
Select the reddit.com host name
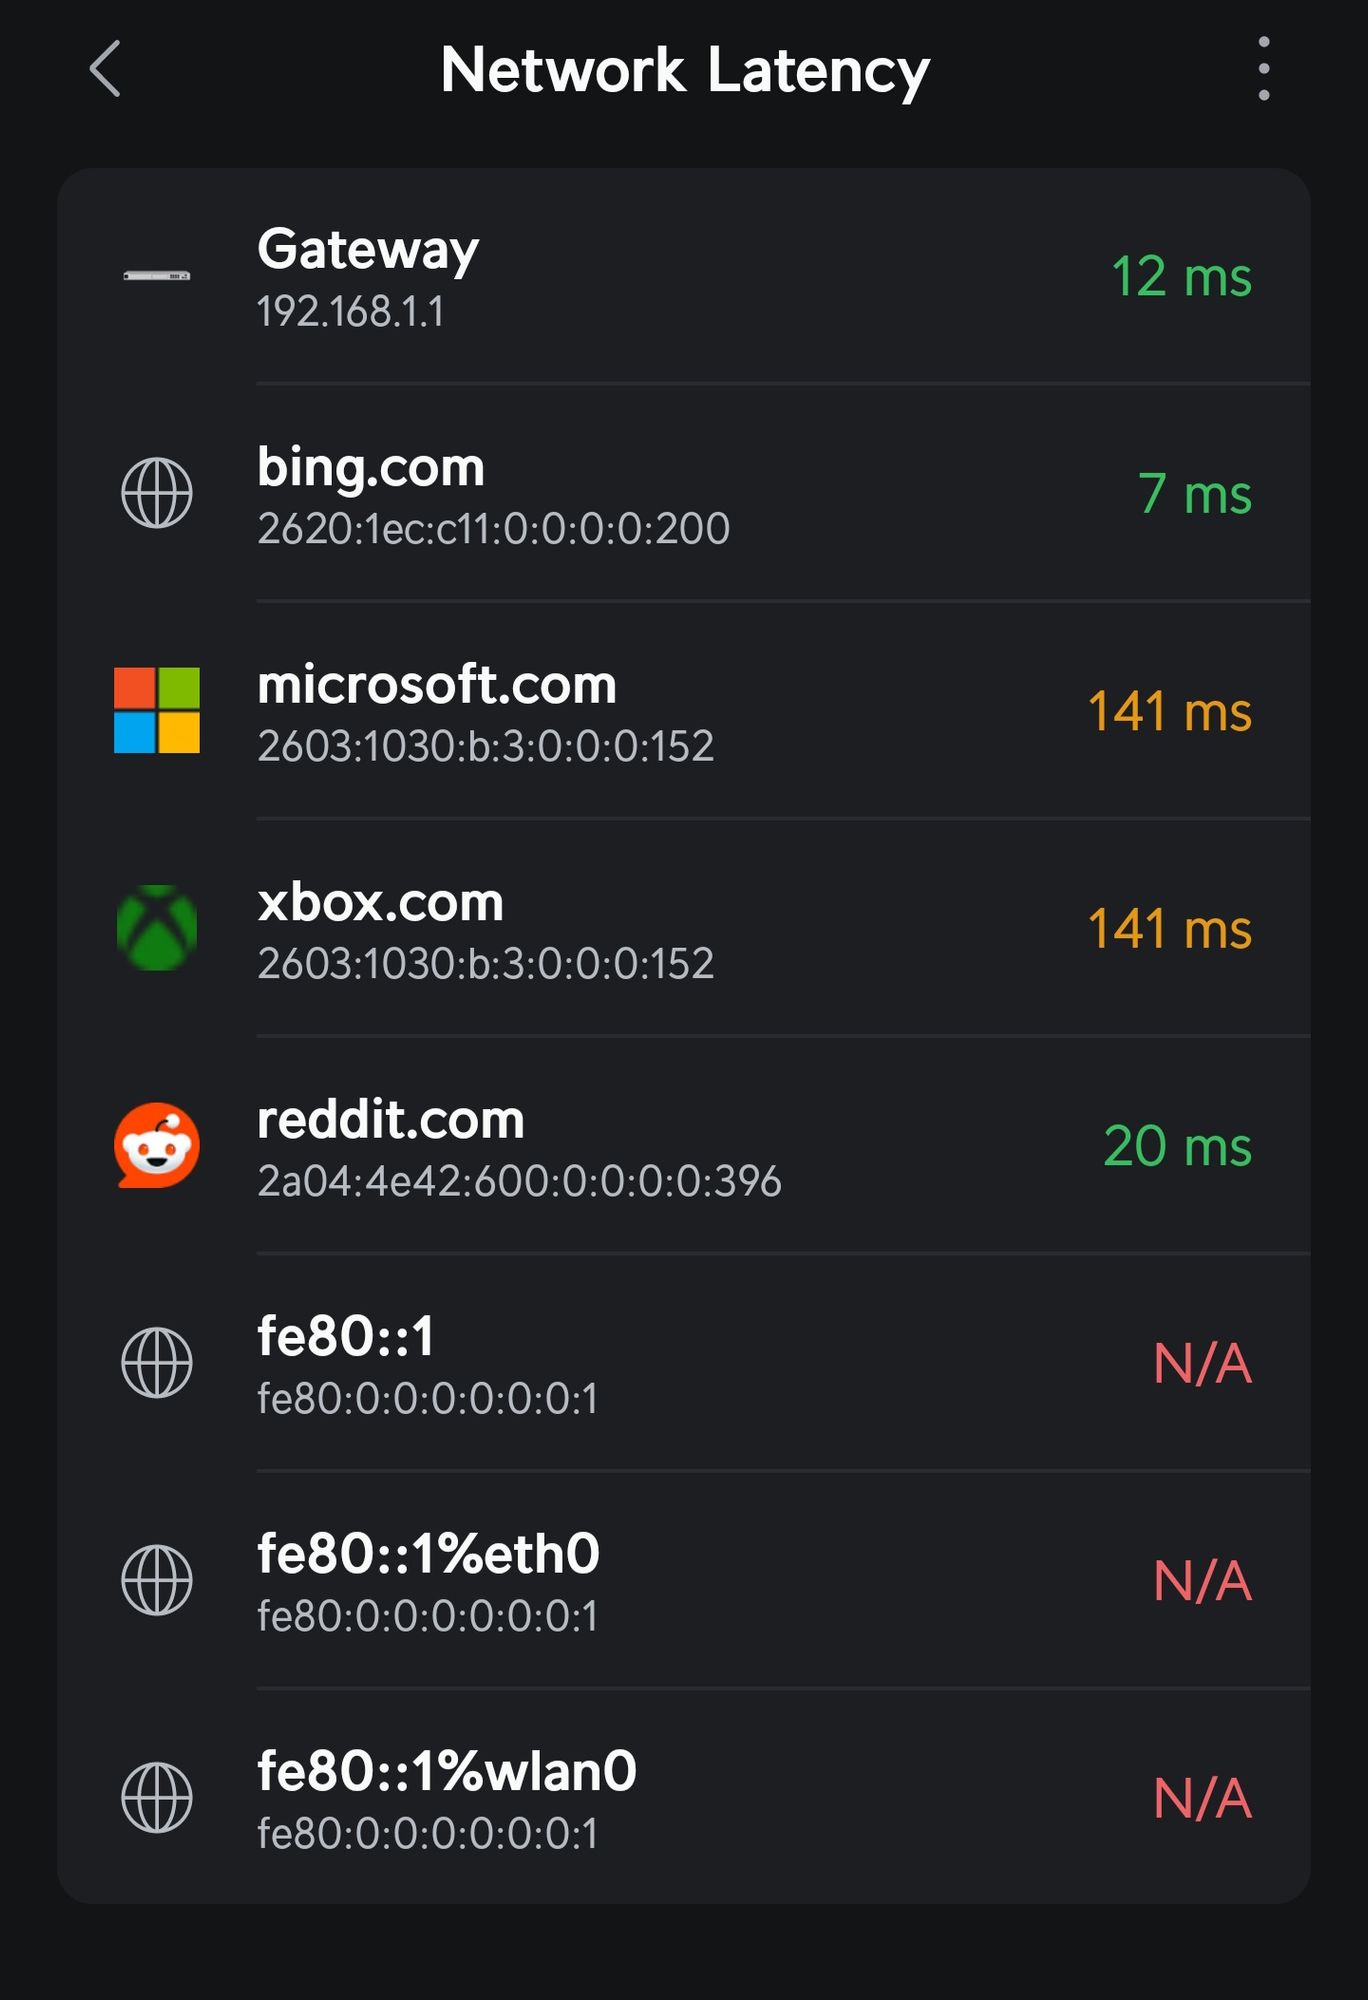(x=391, y=1120)
